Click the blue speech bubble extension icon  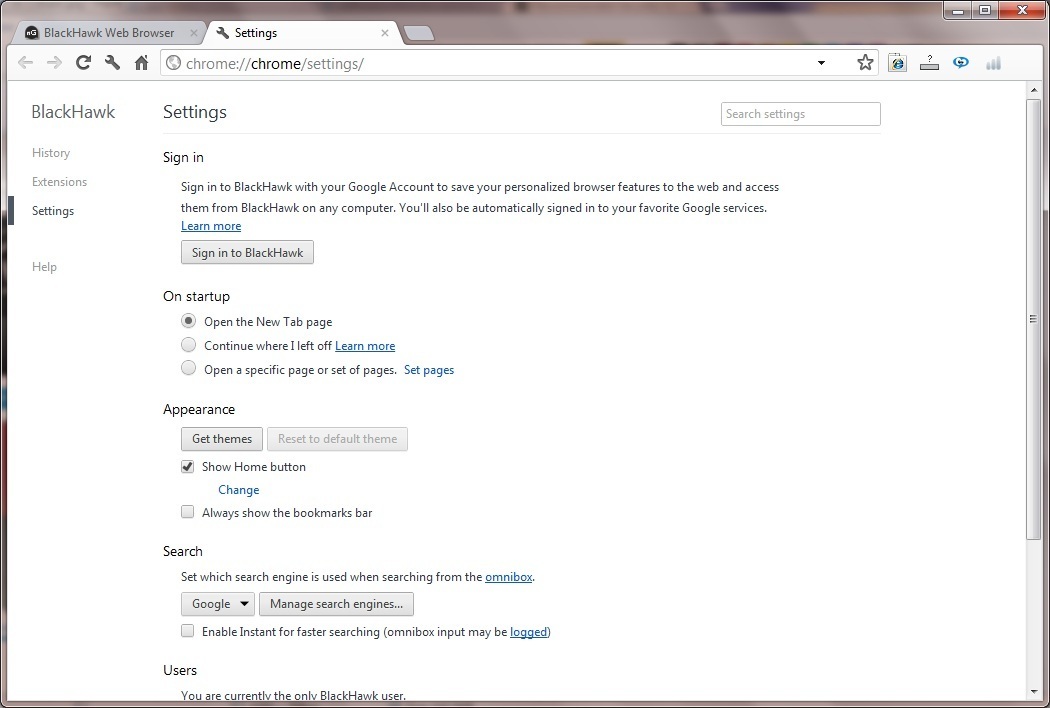961,63
